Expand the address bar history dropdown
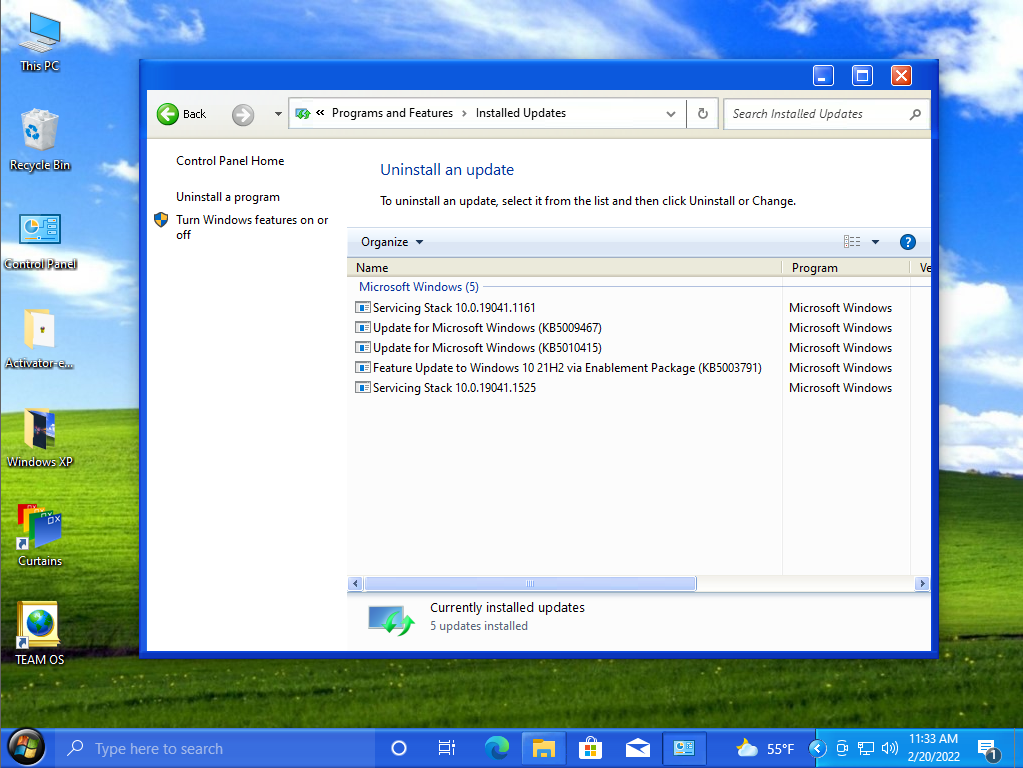This screenshot has width=1023, height=768. coord(671,114)
